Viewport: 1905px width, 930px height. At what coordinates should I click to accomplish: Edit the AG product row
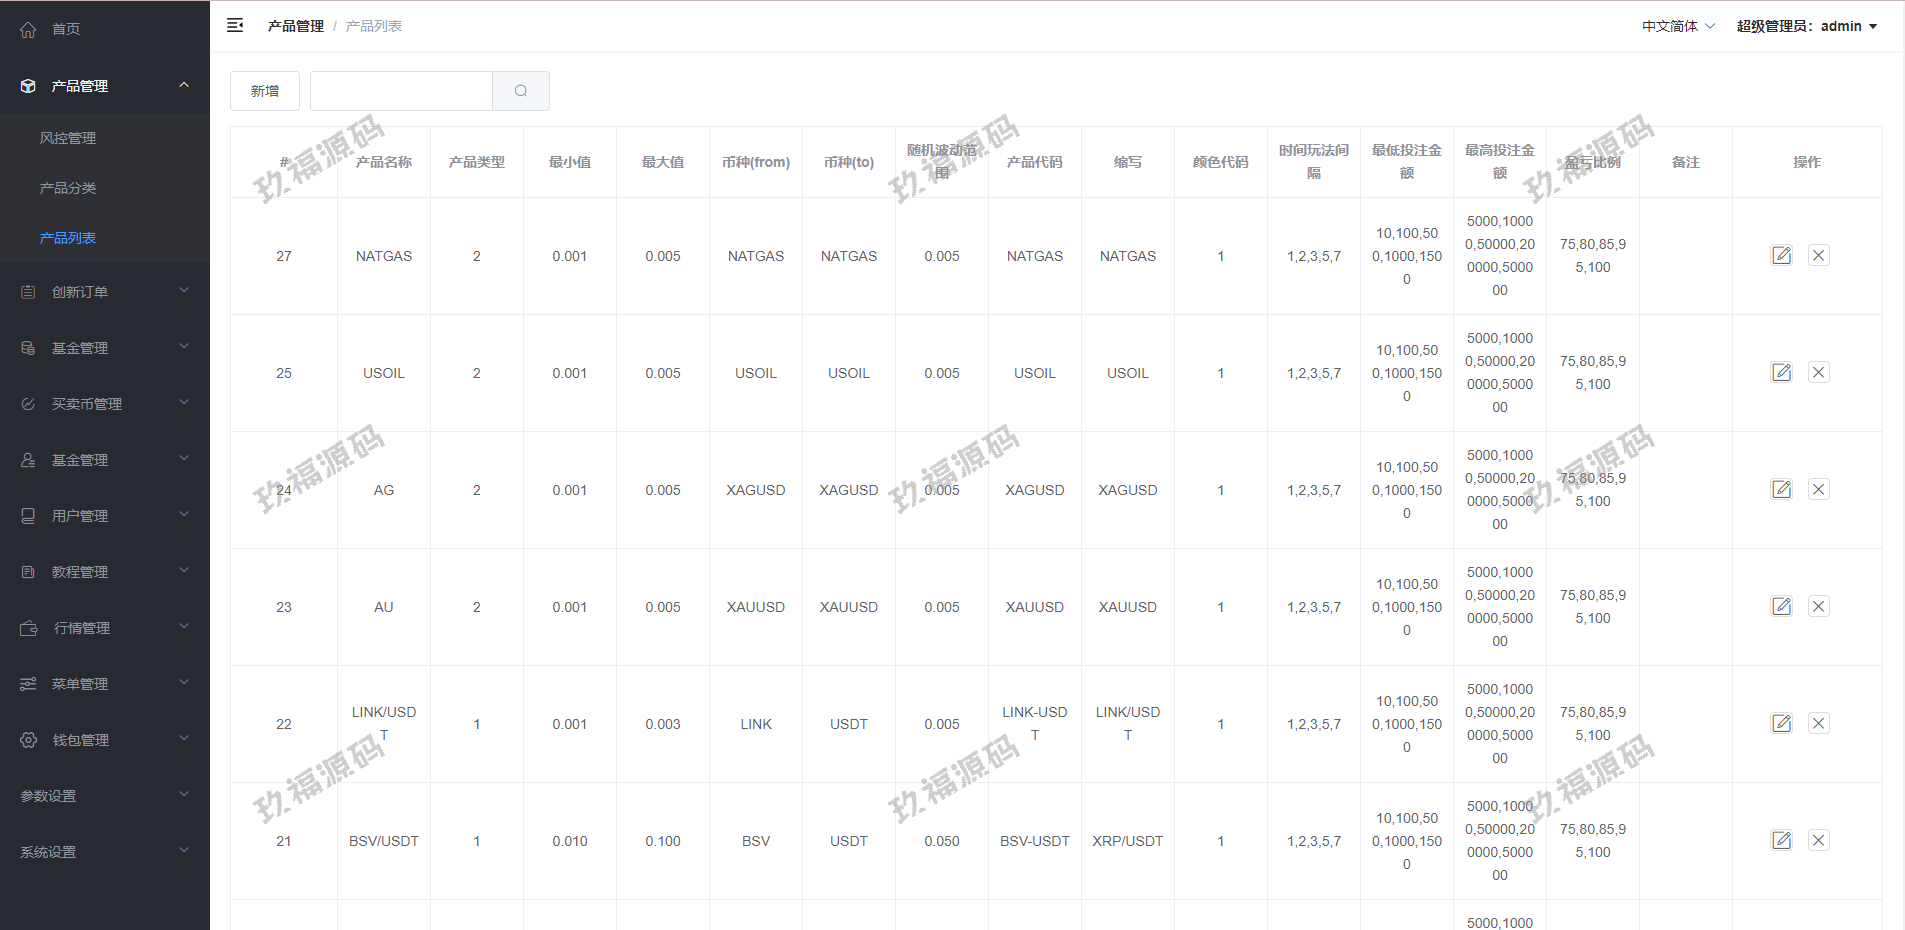[1781, 490]
